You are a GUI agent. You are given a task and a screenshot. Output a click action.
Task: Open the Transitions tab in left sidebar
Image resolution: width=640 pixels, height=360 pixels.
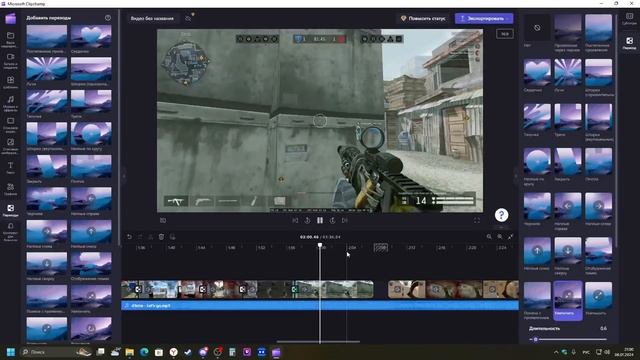(x=10, y=210)
